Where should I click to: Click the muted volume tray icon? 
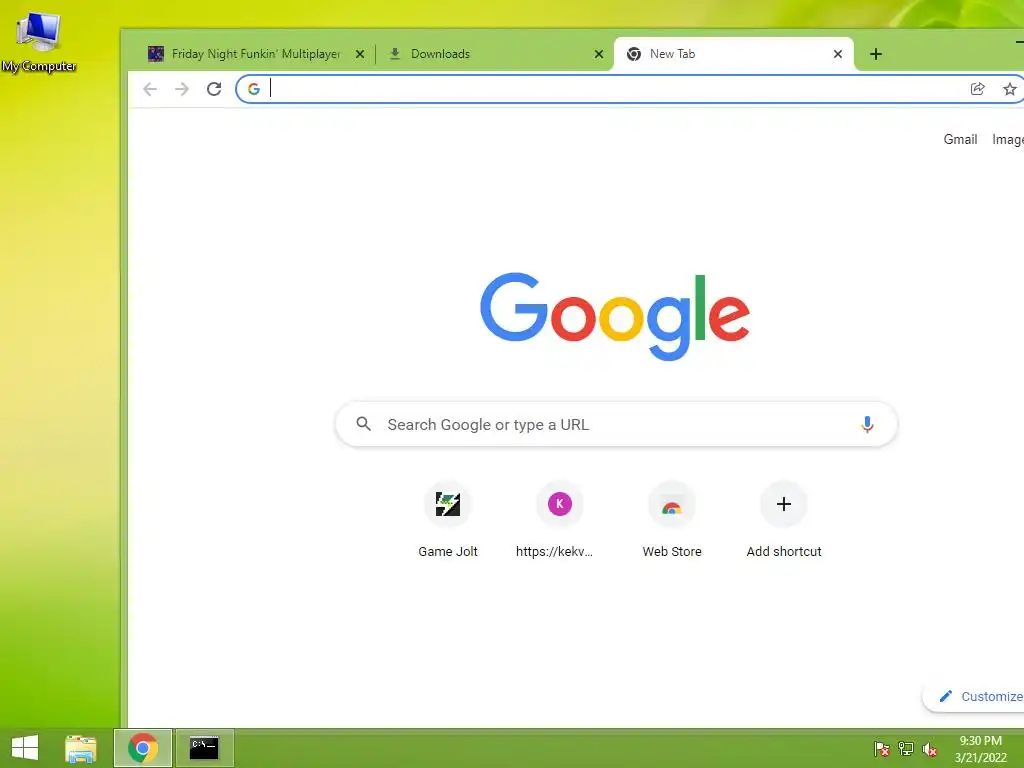tap(930, 748)
